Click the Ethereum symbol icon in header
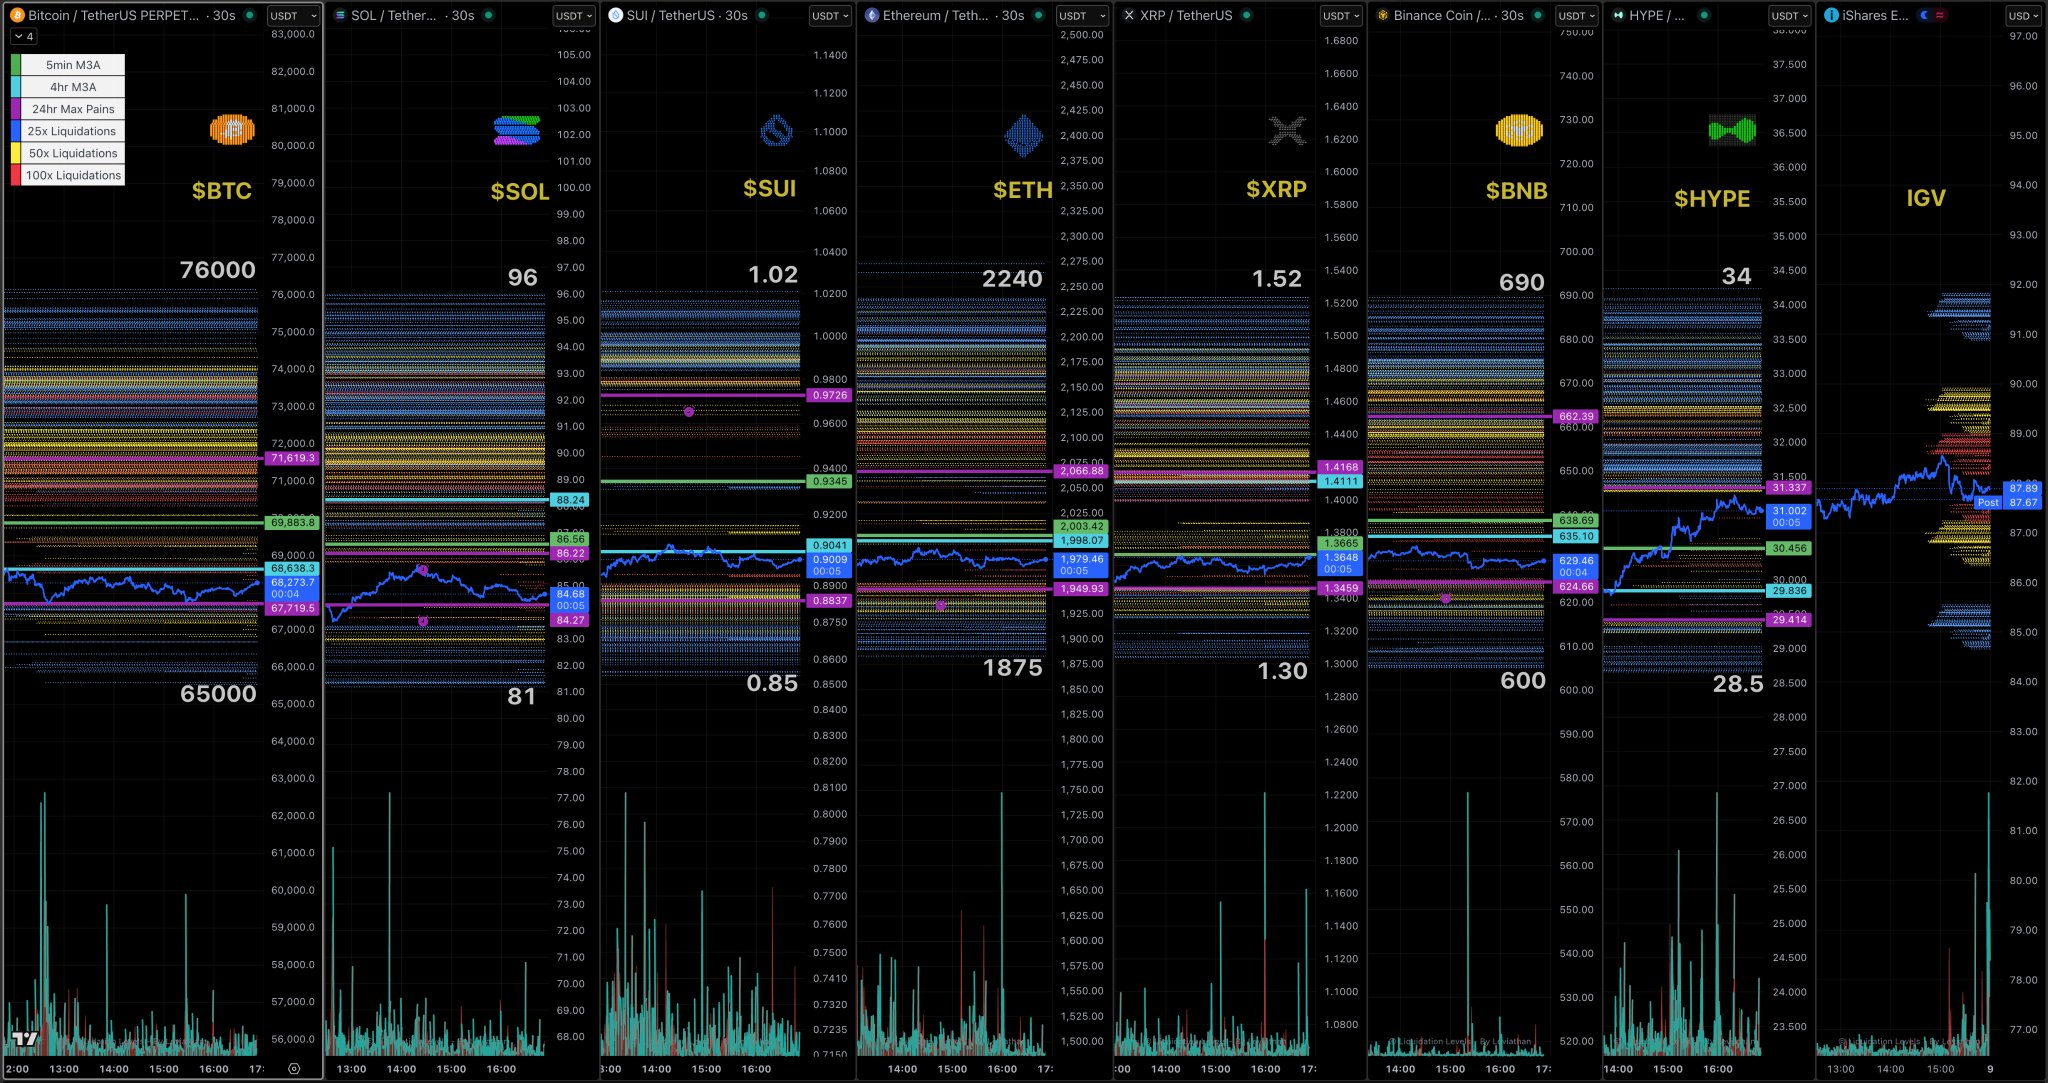The image size is (2048, 1083). [x=871, y=15]
